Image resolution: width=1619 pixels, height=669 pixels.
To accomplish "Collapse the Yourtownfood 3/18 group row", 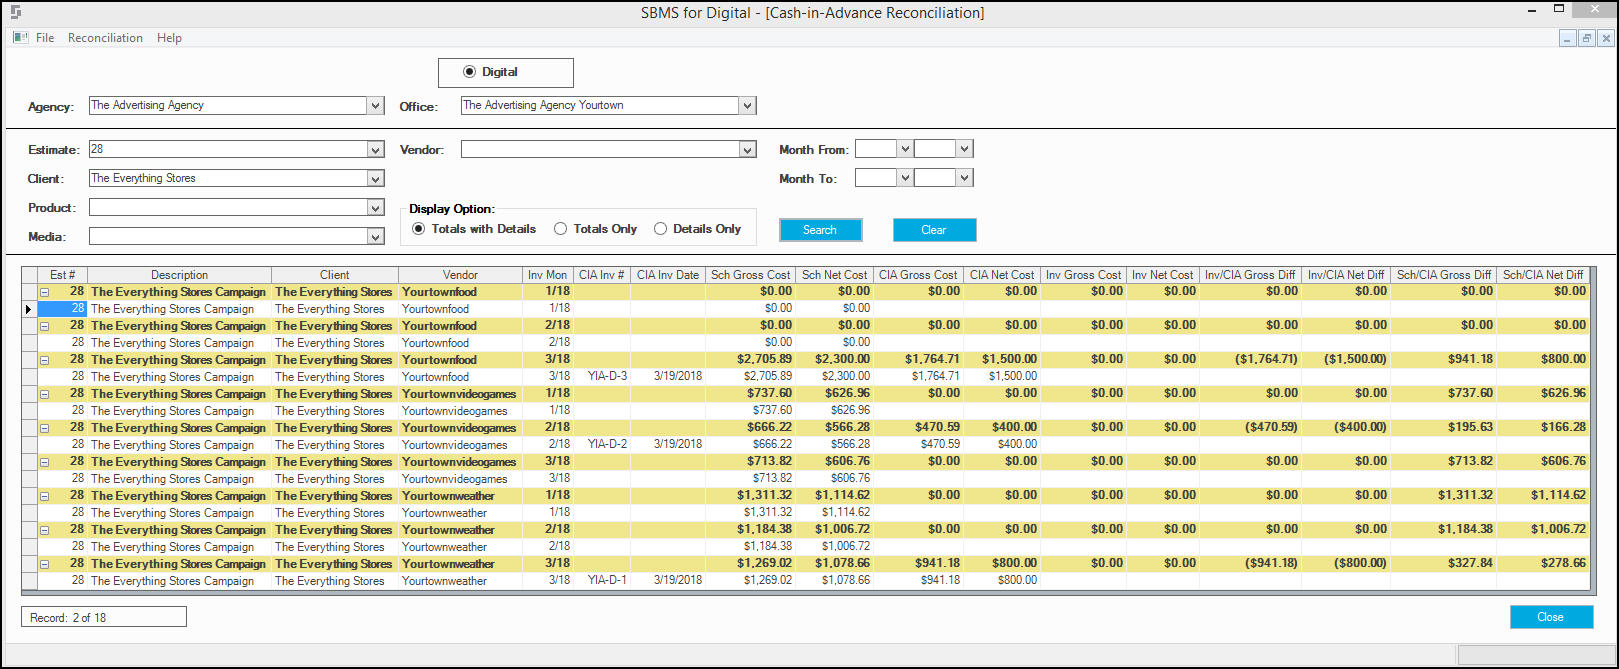I will [45, 360].
